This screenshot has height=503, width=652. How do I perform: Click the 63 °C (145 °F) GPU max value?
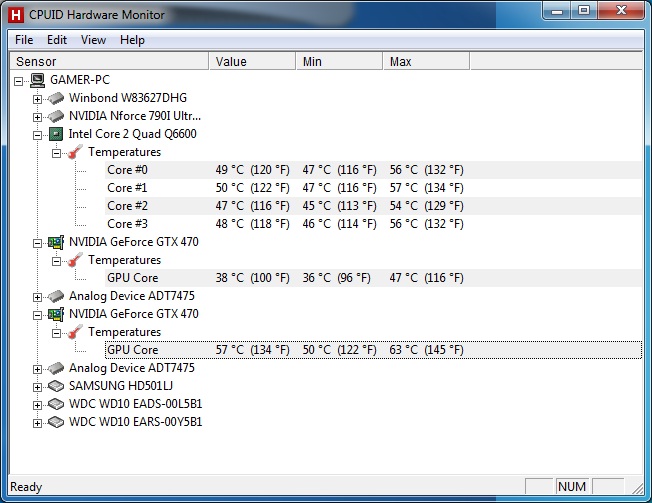pyautogui.click(x=426, y=350)
